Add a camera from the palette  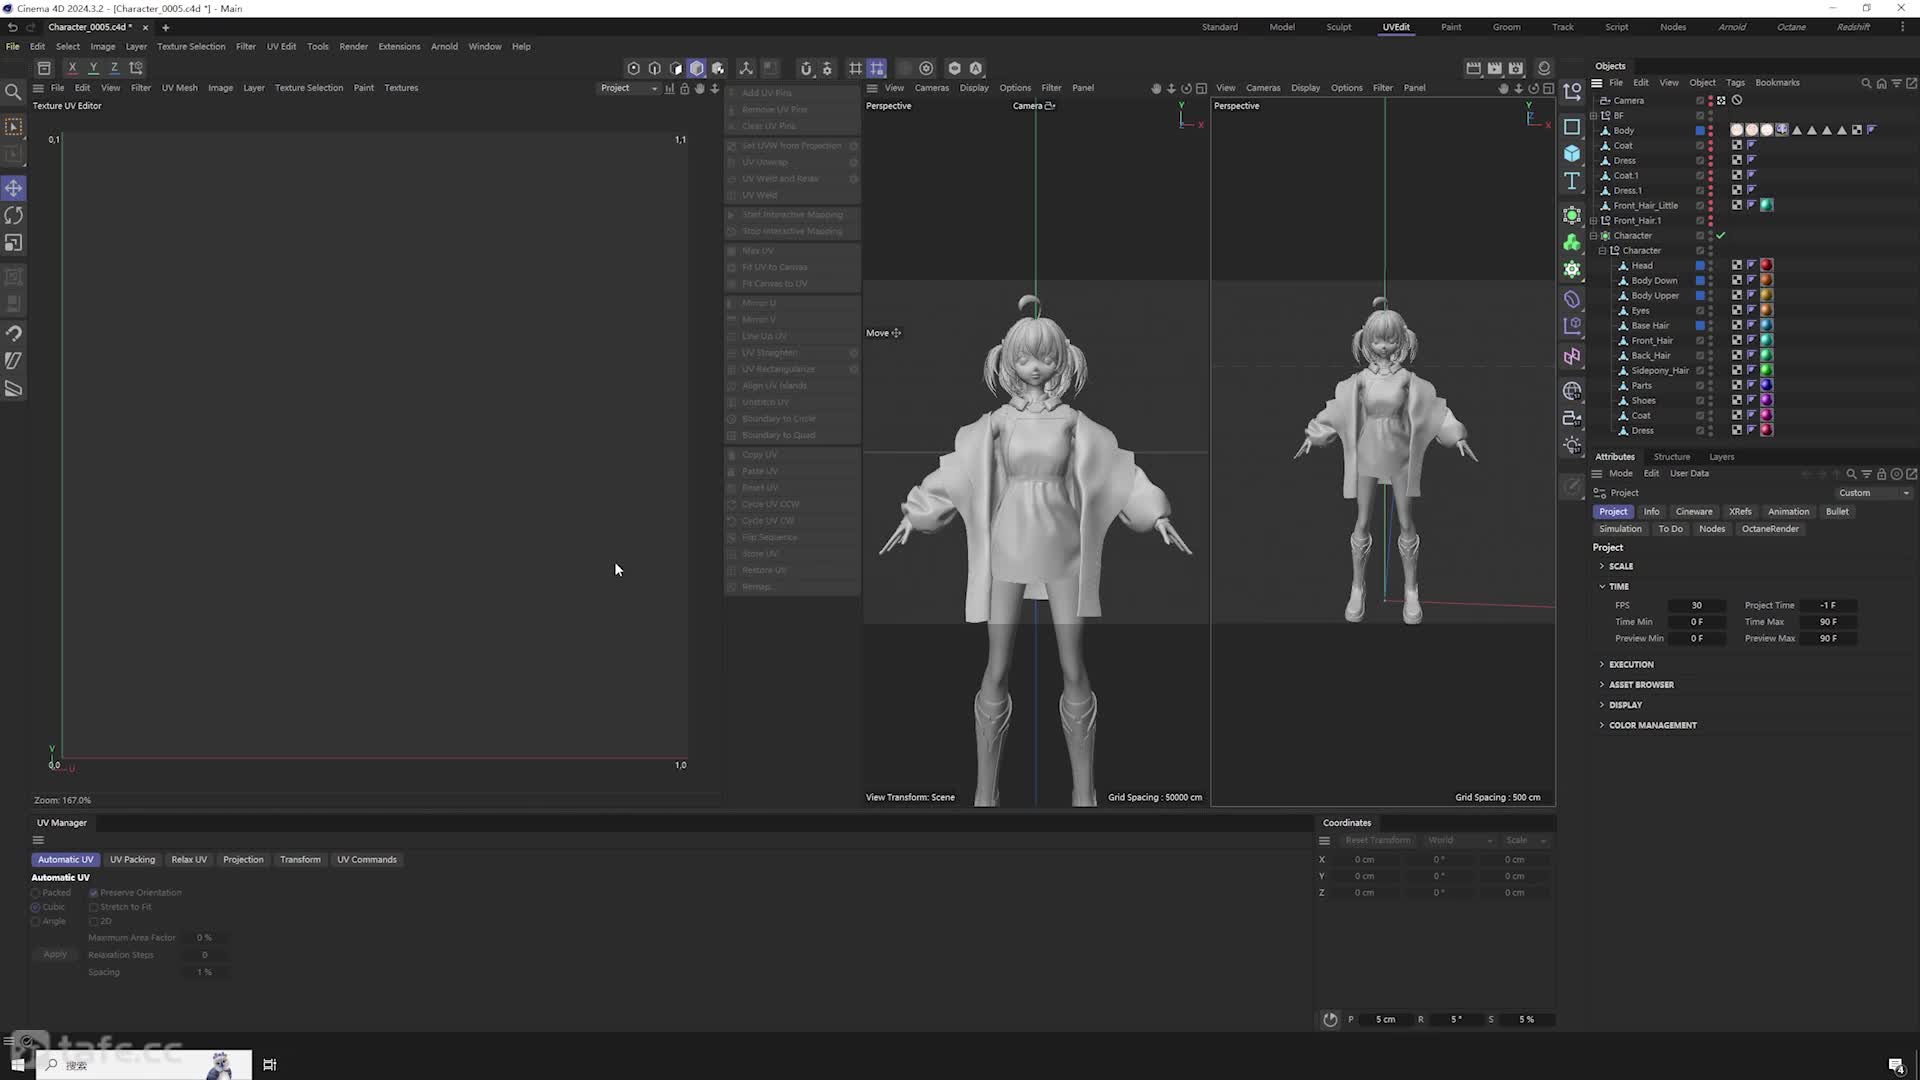tap(1572, 418)
